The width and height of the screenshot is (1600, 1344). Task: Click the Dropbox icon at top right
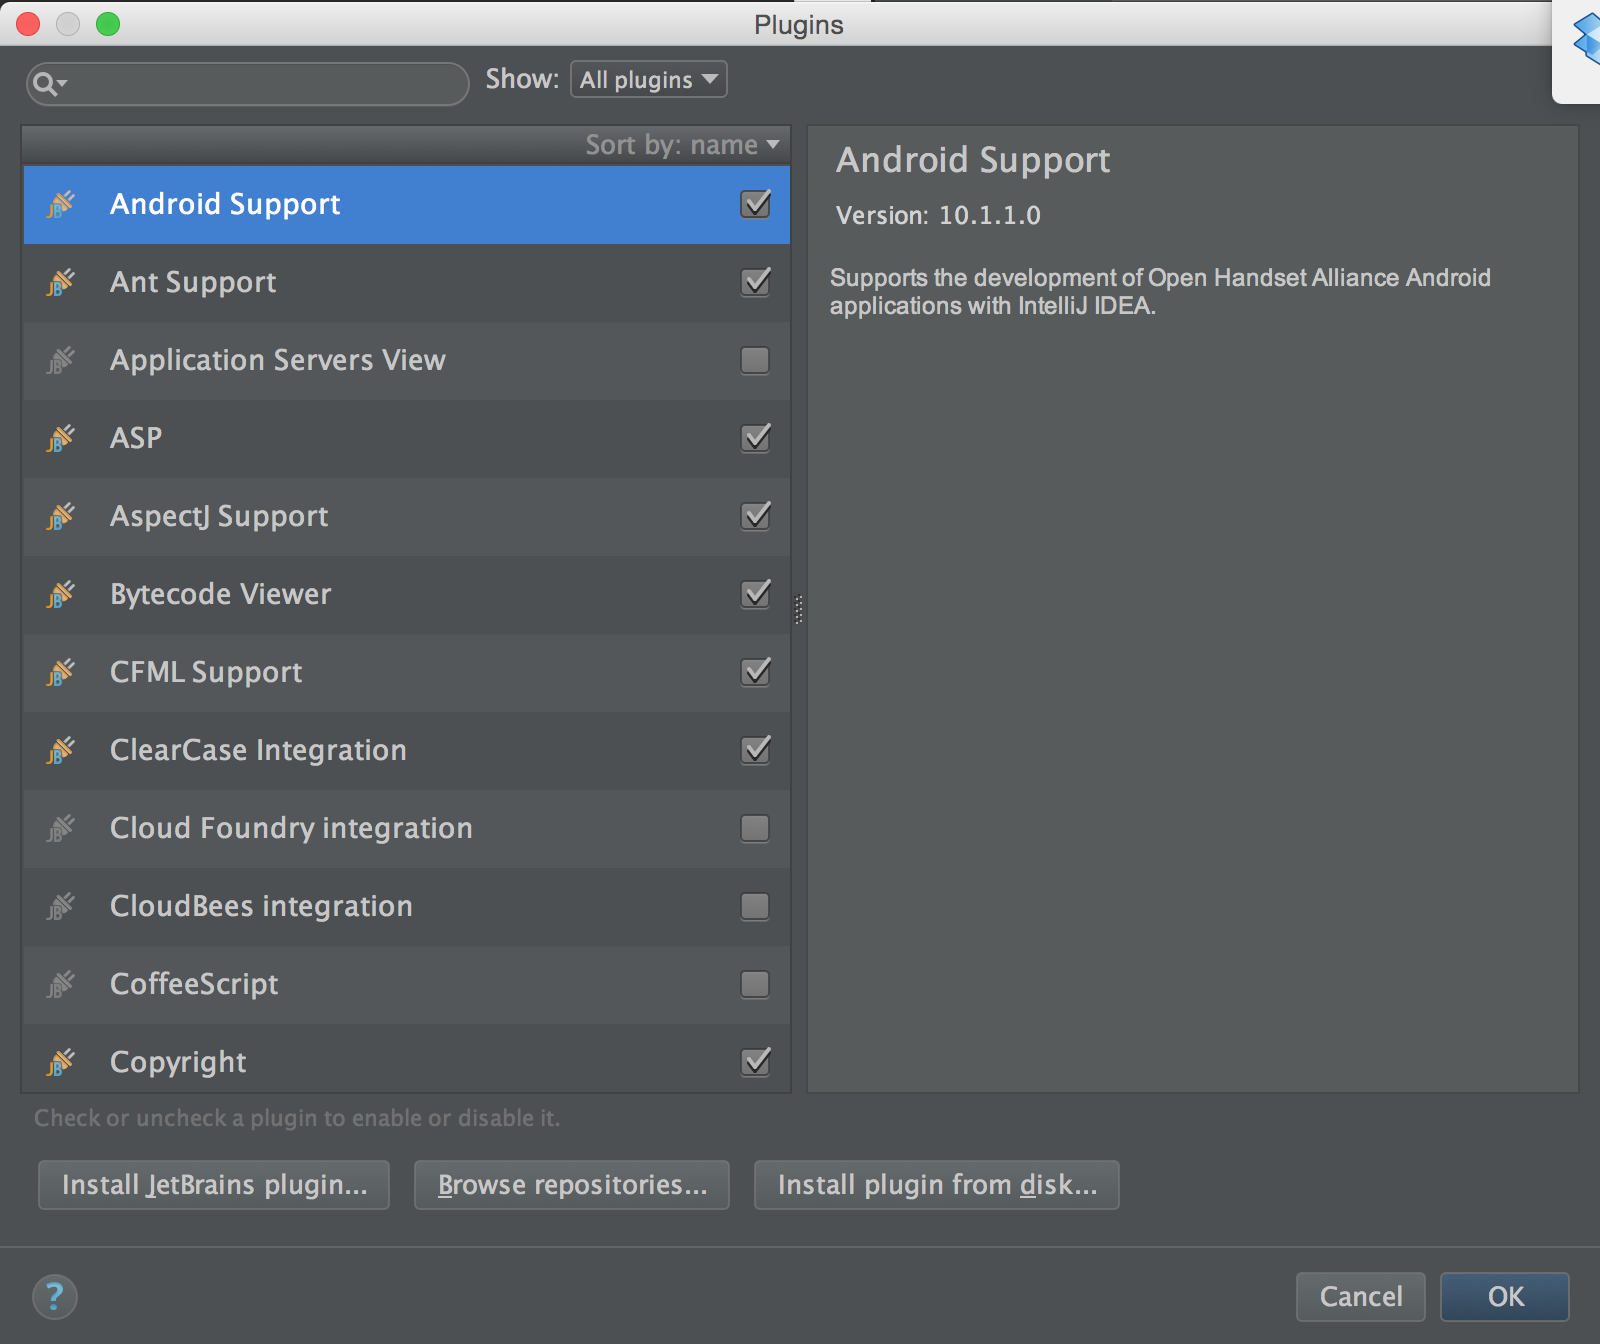point(1586,40)
